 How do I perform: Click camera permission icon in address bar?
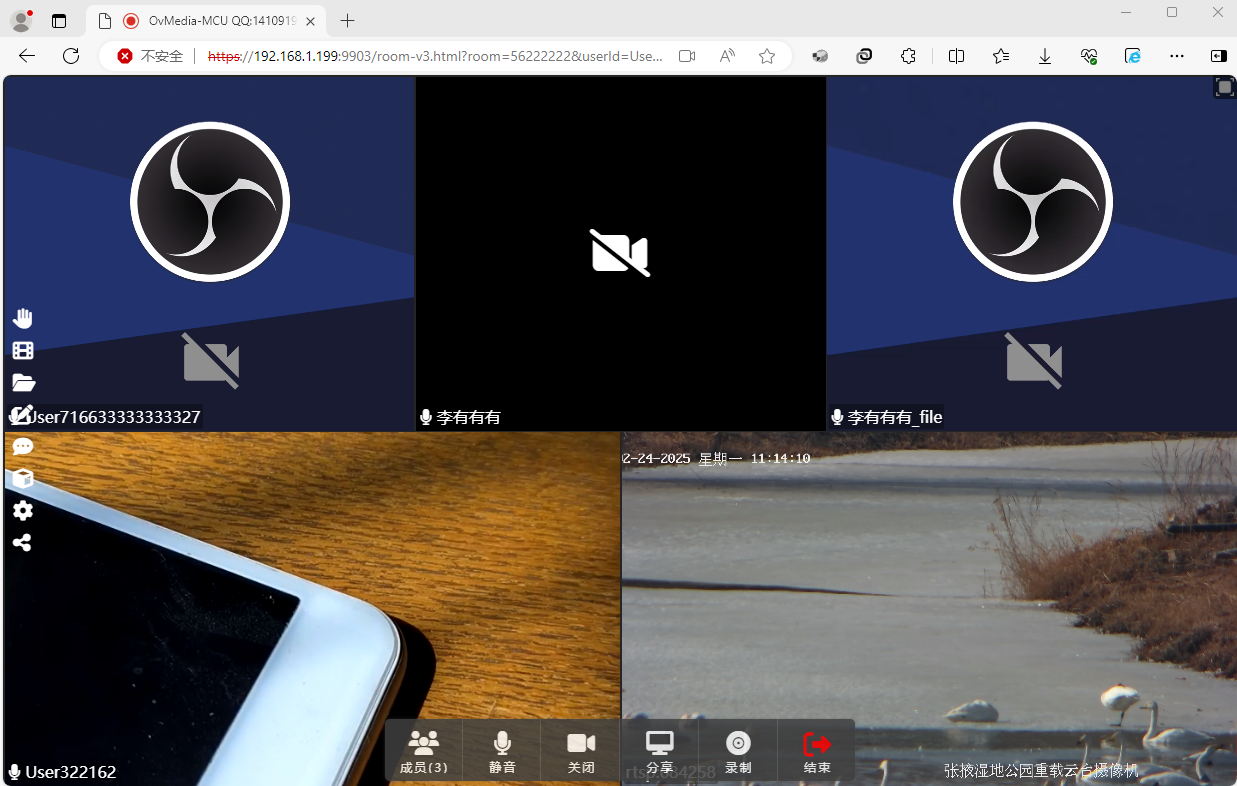point(687,56)
